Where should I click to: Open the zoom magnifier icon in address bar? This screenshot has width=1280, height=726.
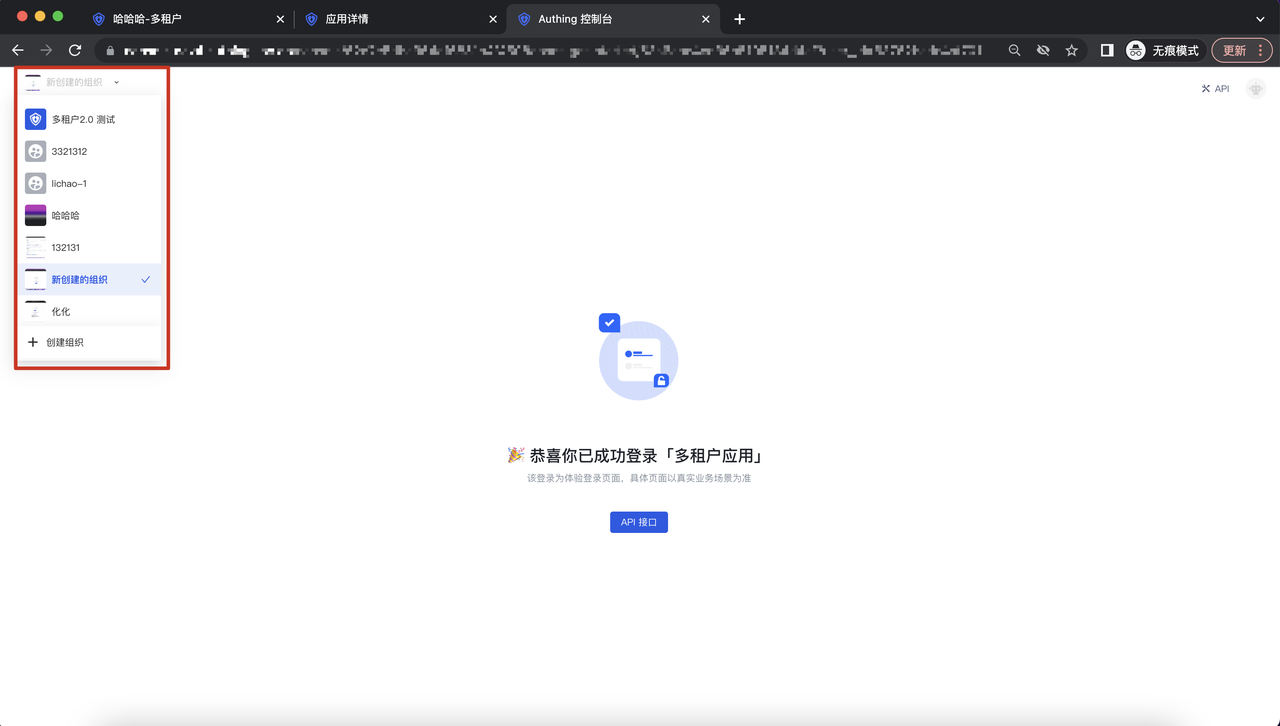pyautogui.click(x=1014, y=50)
